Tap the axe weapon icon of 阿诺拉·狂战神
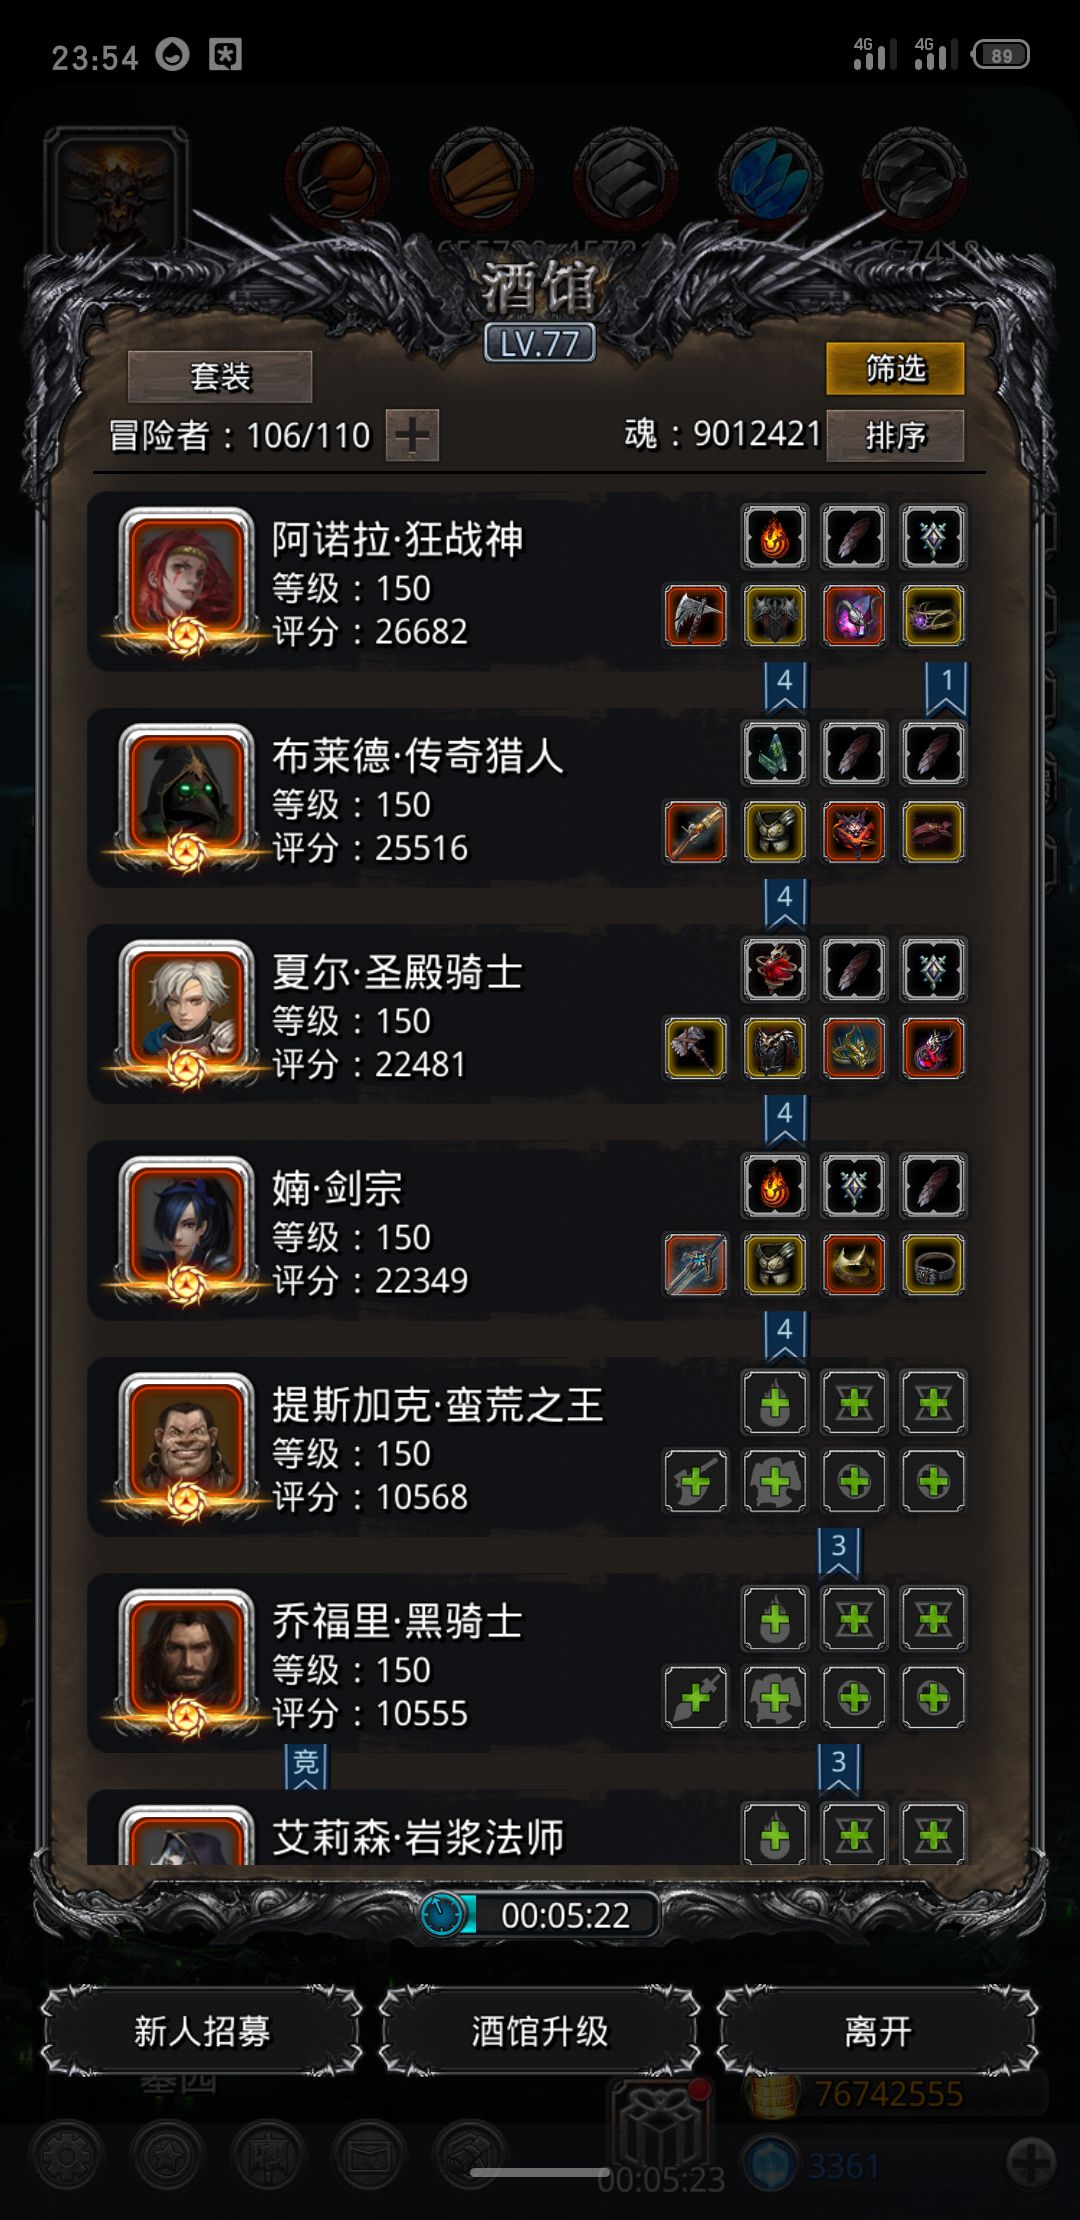The height and width of the screenshot is (2220, 1080). (695, 616)
